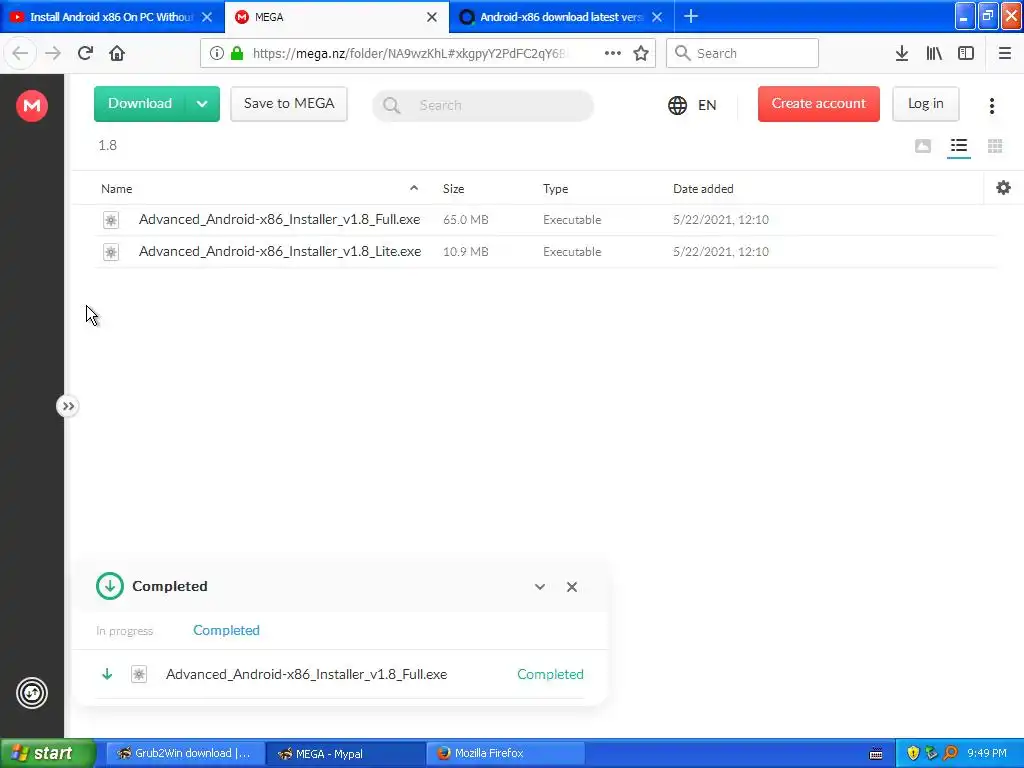1024x768 pixels.
Task: Open page actions three-dot menu
Action: point(613,53)
